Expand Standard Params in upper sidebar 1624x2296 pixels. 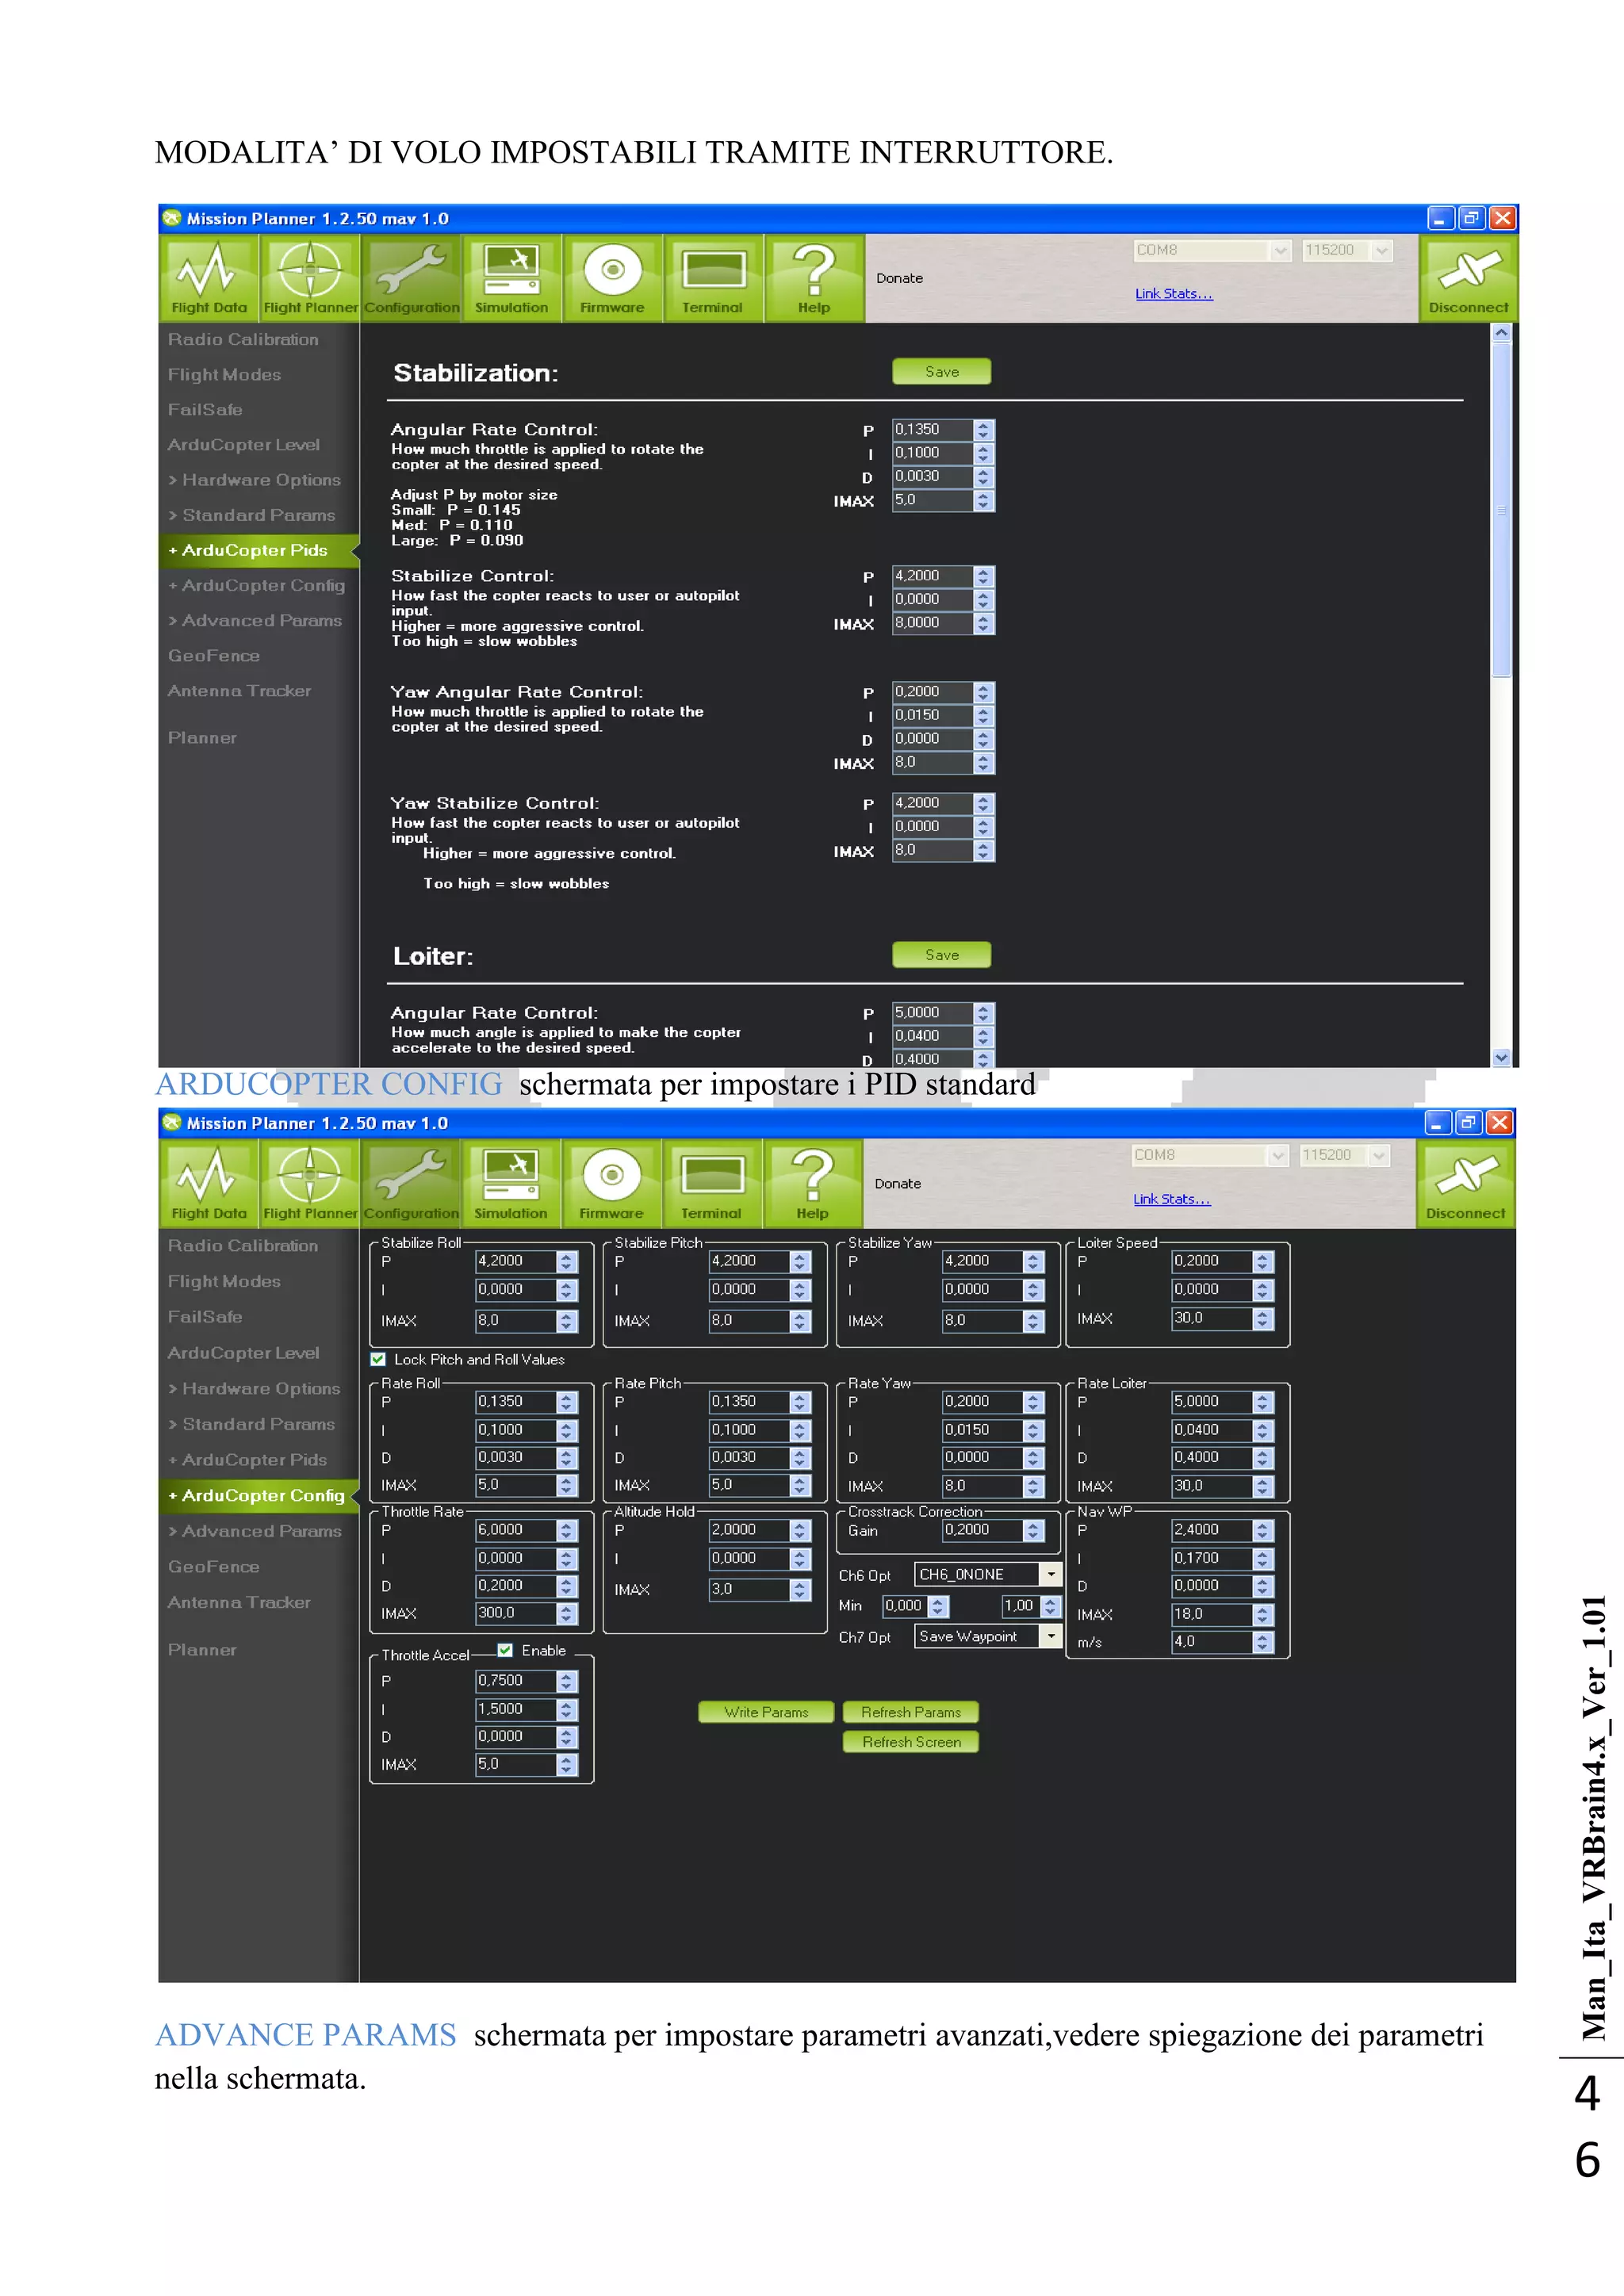point(252,515)
